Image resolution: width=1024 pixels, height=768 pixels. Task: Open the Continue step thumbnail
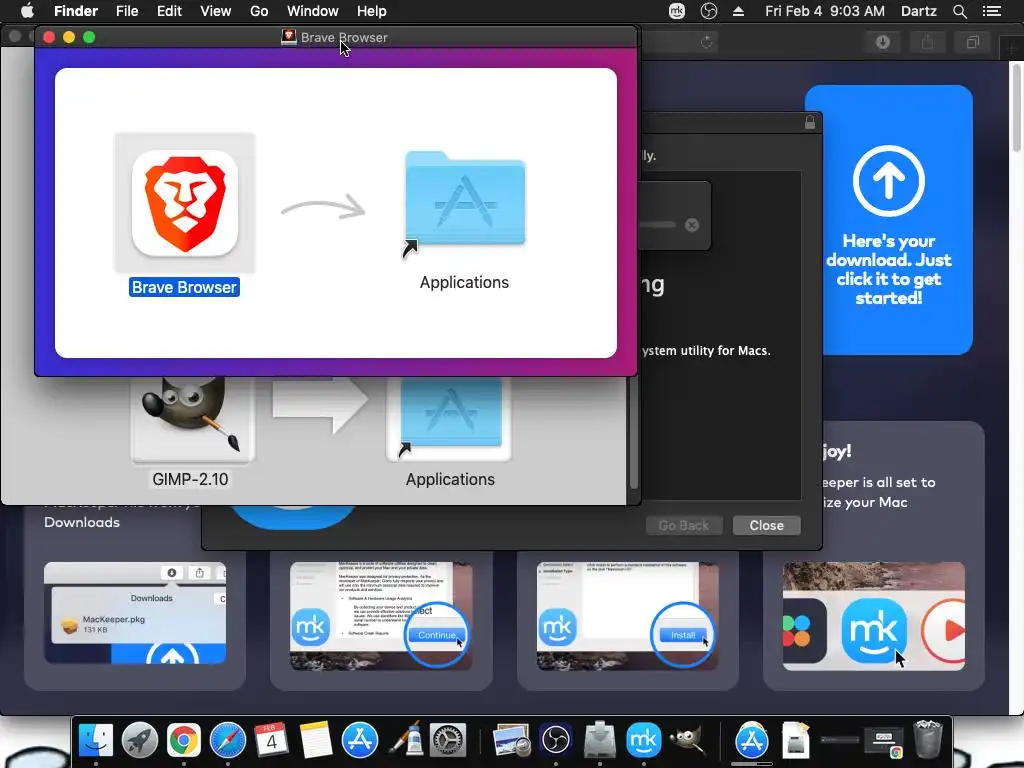pyautogui.click(x=381, y=616)
